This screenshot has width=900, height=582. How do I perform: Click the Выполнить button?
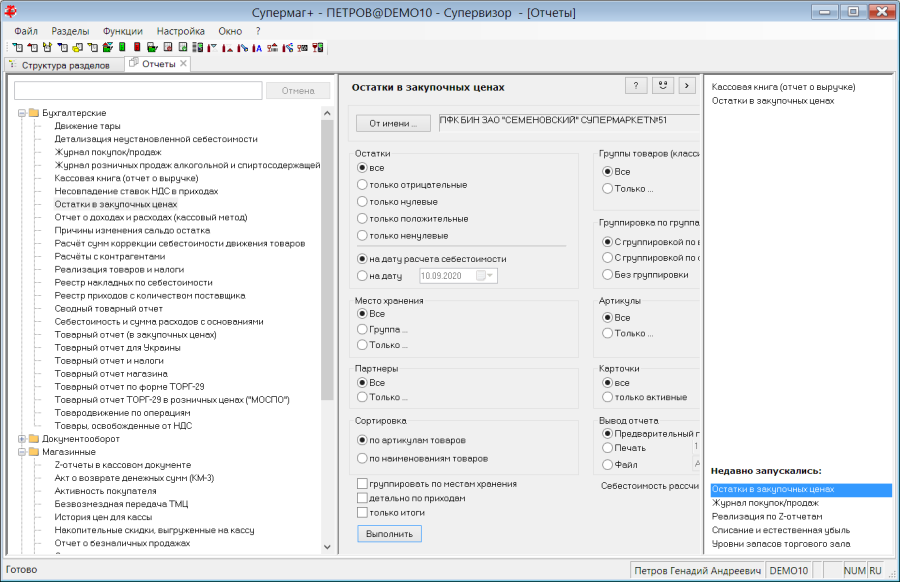(390, 534)
